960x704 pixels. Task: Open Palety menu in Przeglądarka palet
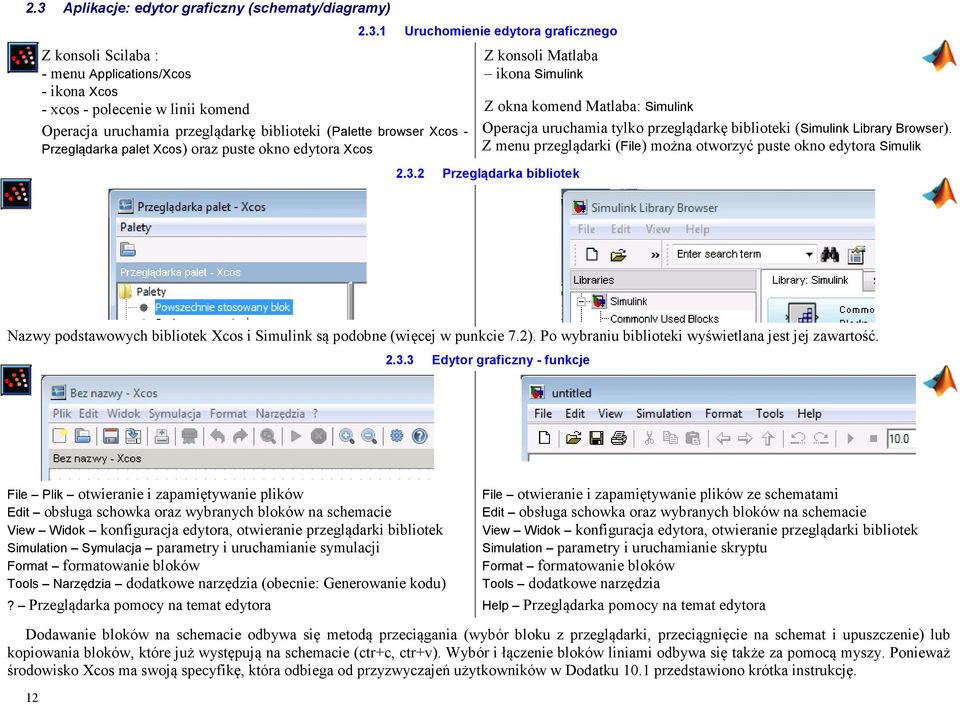tap(135, 227)
